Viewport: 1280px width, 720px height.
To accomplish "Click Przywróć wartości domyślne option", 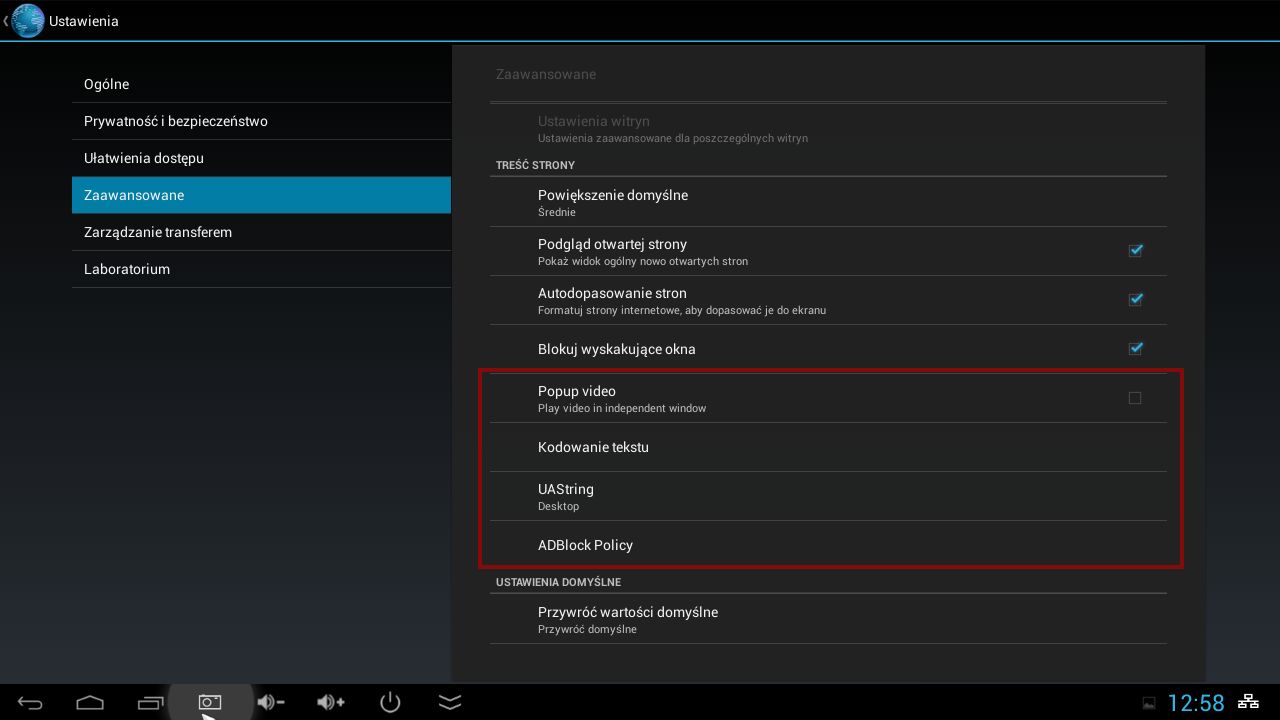I will (x=828, y=619).
